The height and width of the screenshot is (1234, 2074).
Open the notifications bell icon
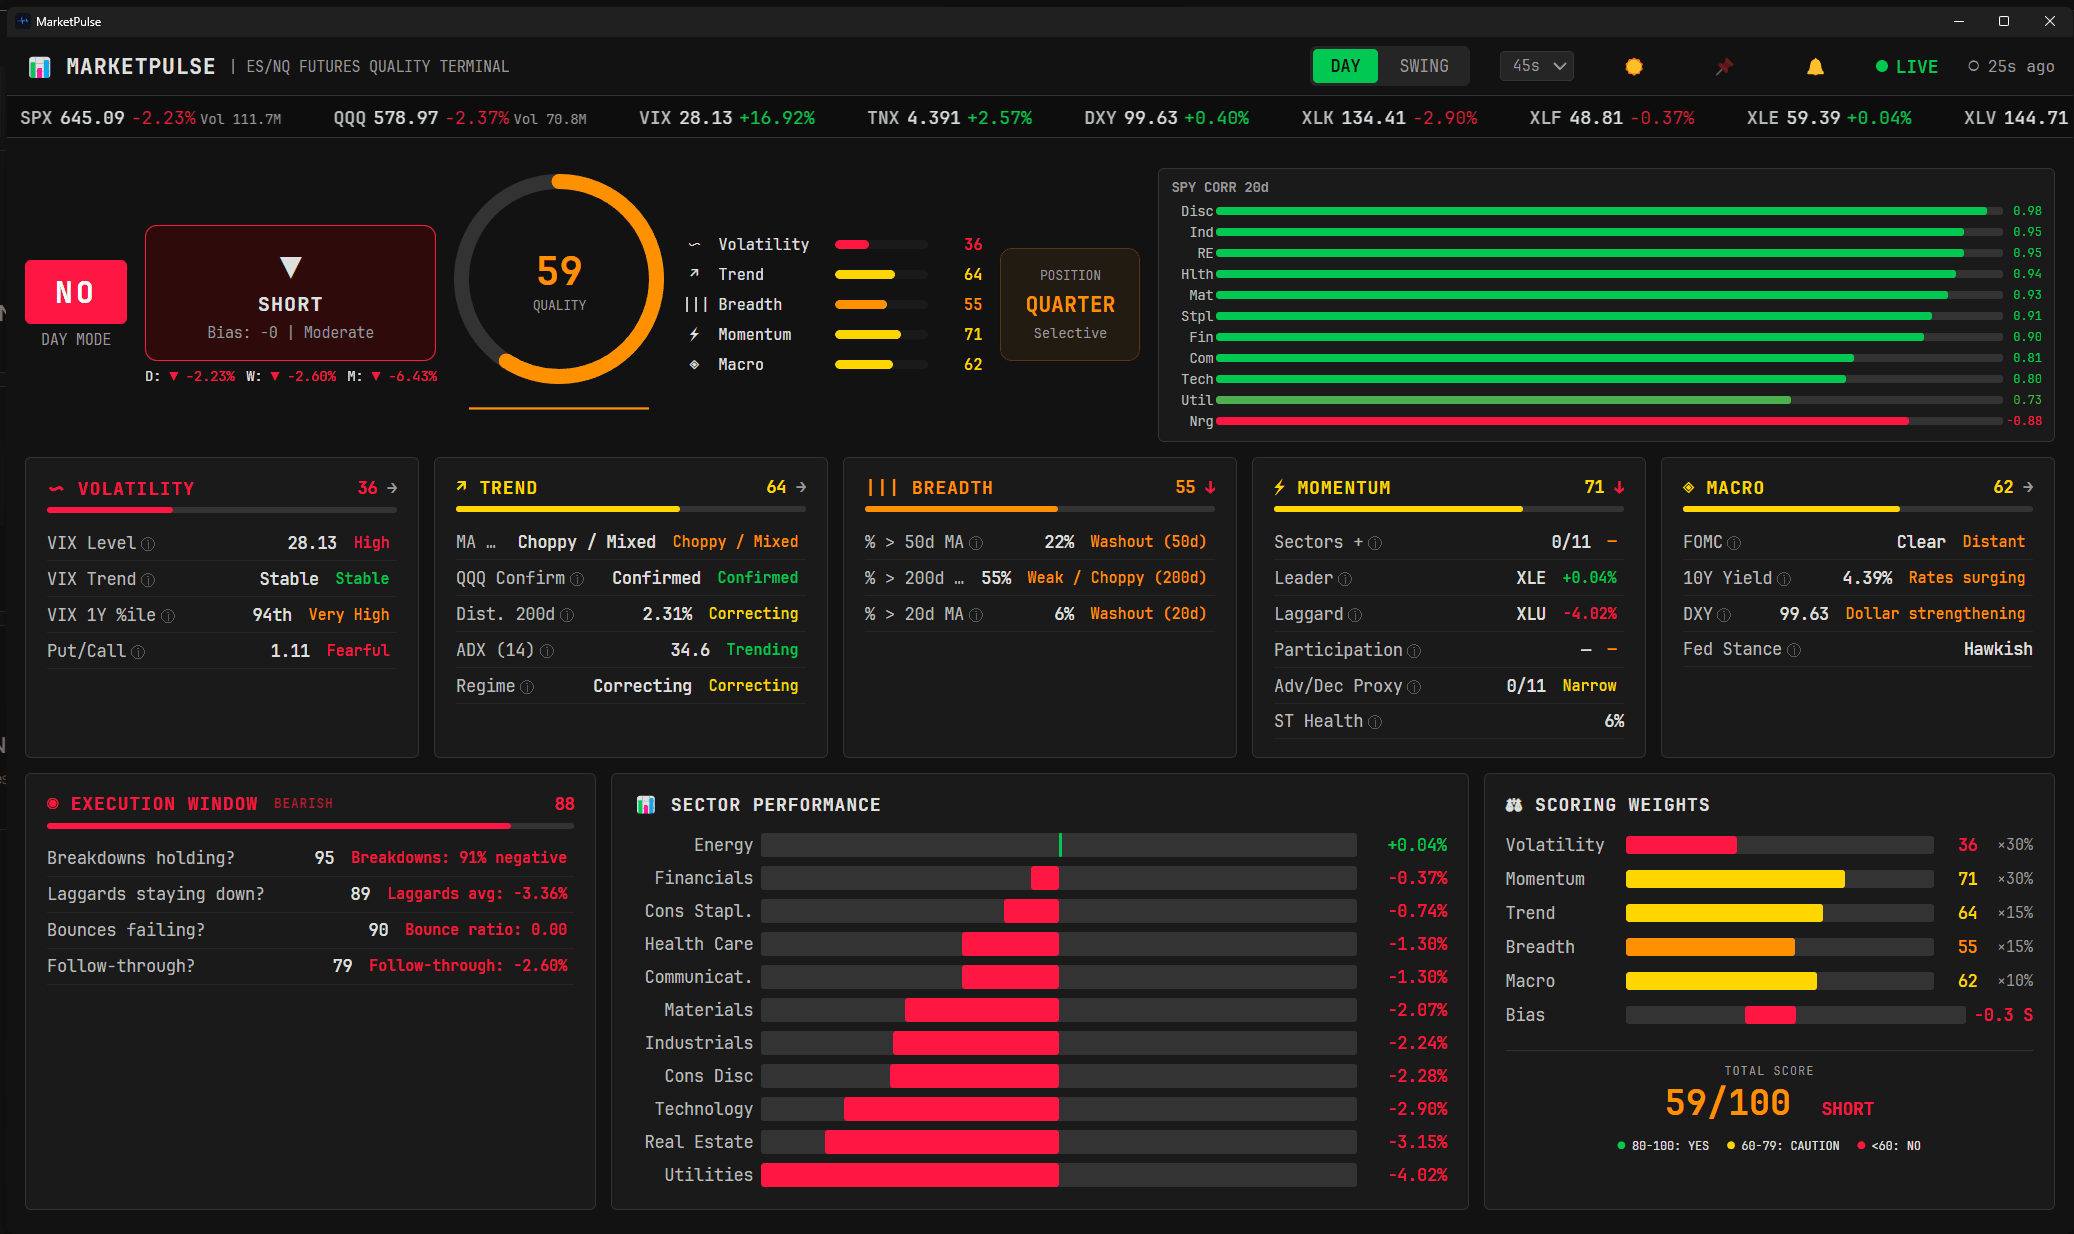1815,66
